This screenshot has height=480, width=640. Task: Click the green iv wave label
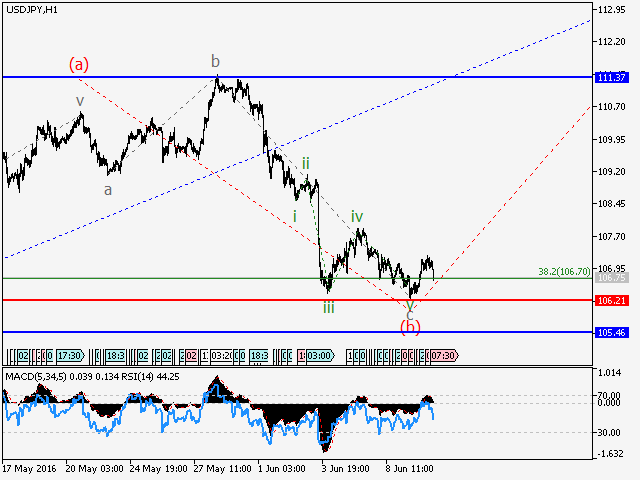pyautogui.click(x=357, y=216)
